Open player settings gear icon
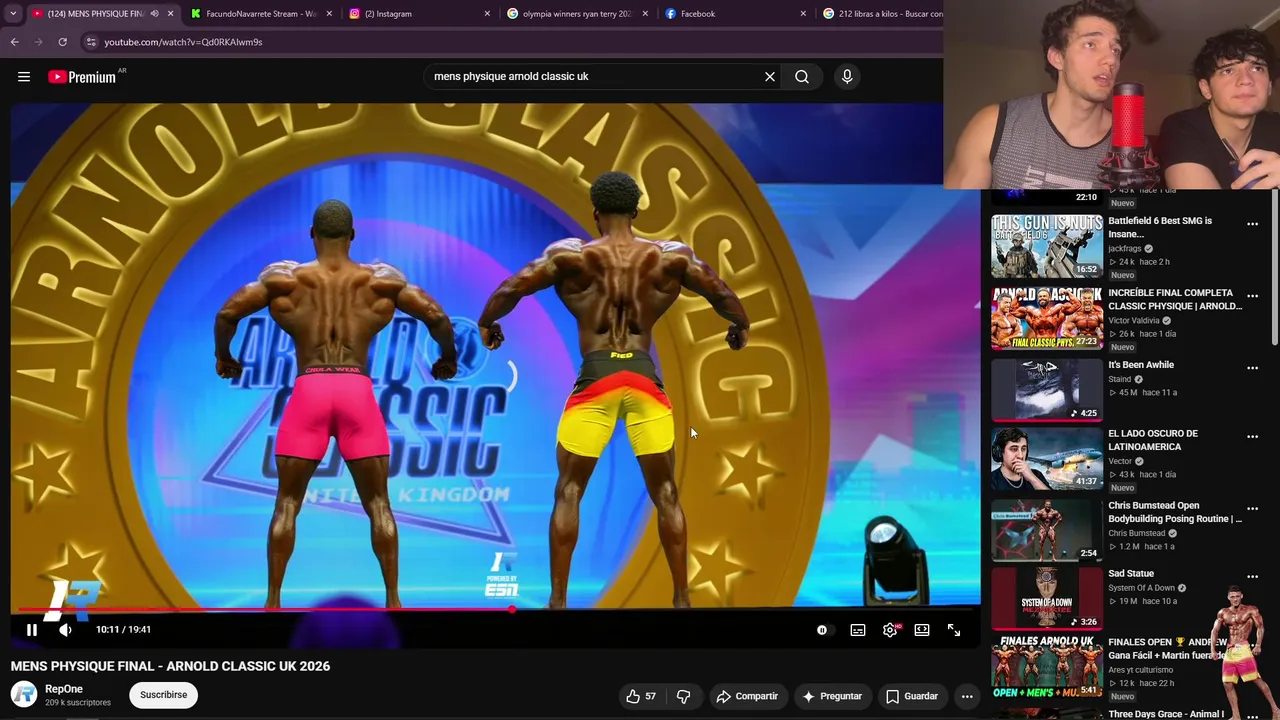The height and width of the screenshot is (720, 1280). [890, 630]
